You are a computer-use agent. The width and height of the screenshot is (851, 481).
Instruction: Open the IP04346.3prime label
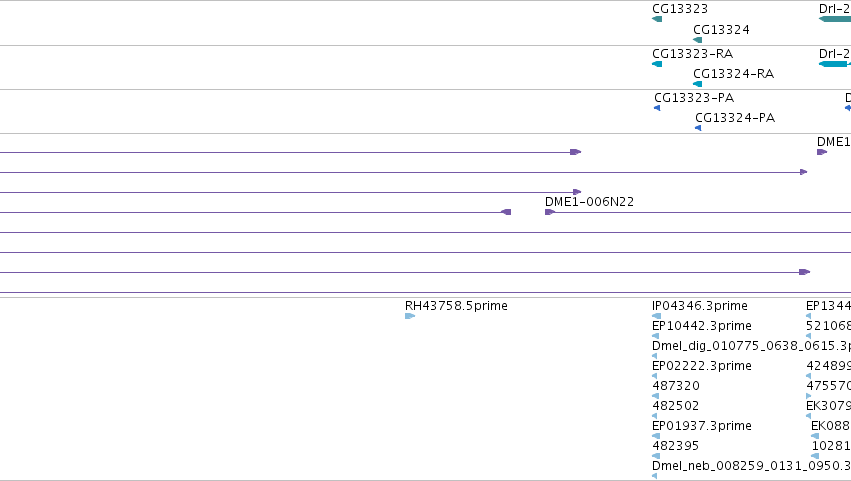(x=700, y=306)
